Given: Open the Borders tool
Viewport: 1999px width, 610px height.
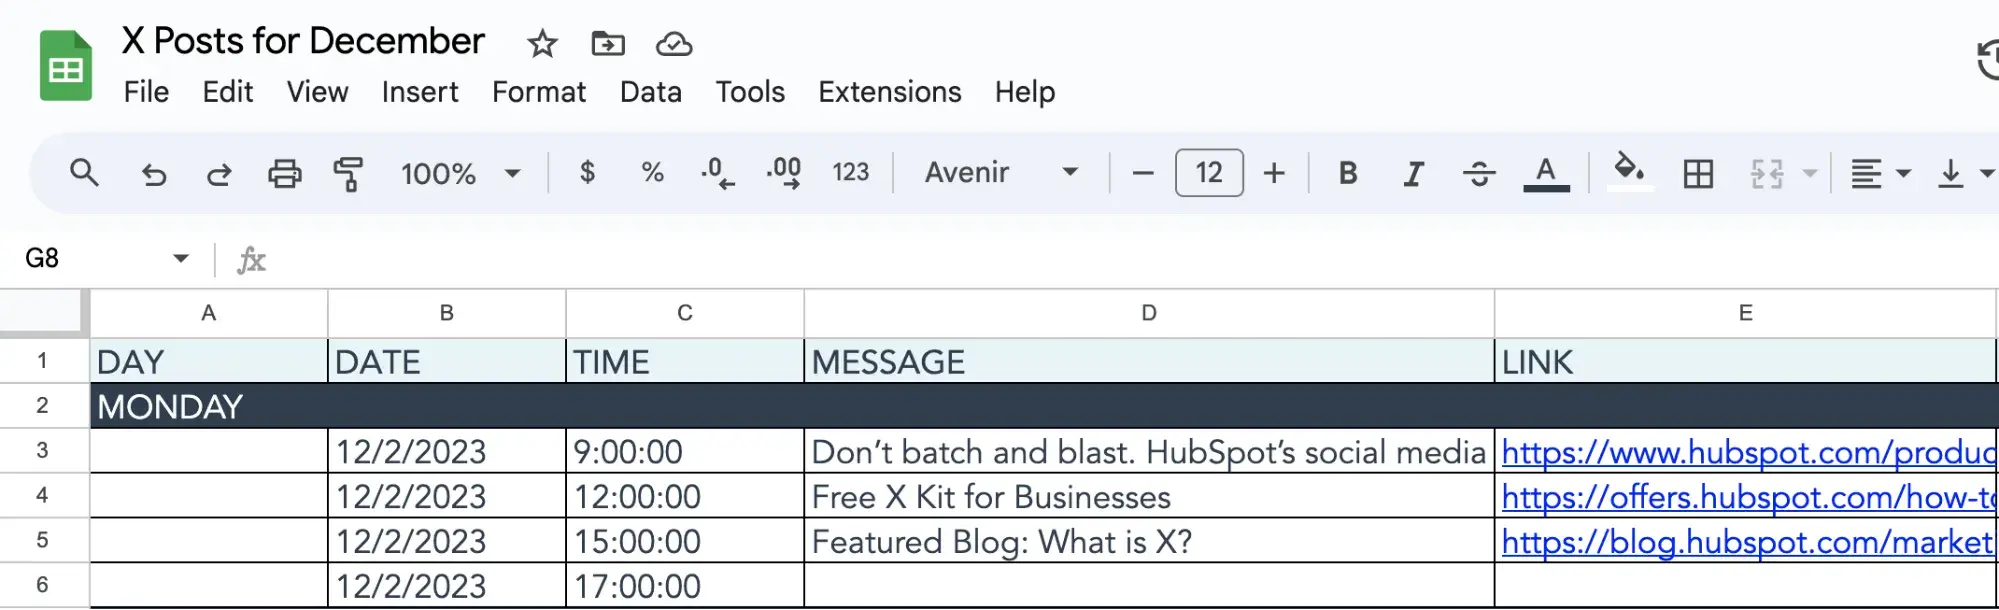Looking at the screenshot, I should pos(1699,173).
